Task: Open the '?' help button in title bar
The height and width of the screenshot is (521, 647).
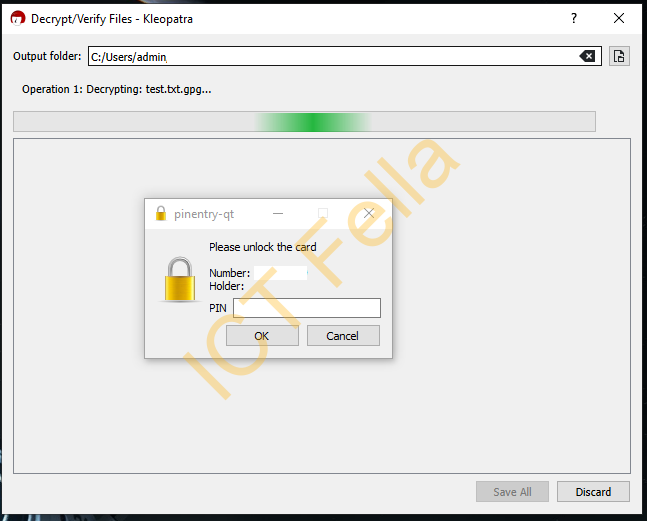Action: tap(574, 18)
